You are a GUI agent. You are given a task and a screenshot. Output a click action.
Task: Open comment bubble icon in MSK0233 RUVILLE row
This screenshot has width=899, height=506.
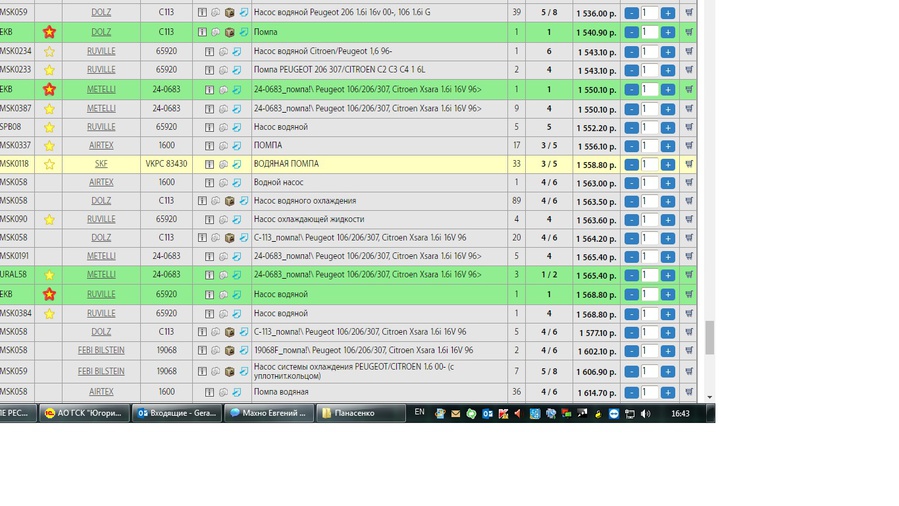tap(223, 70)
